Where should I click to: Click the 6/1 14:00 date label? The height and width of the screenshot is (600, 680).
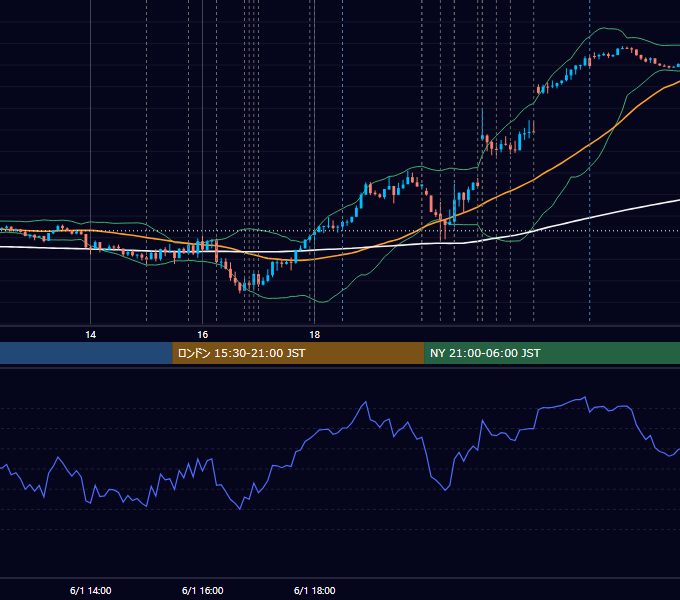90,590
